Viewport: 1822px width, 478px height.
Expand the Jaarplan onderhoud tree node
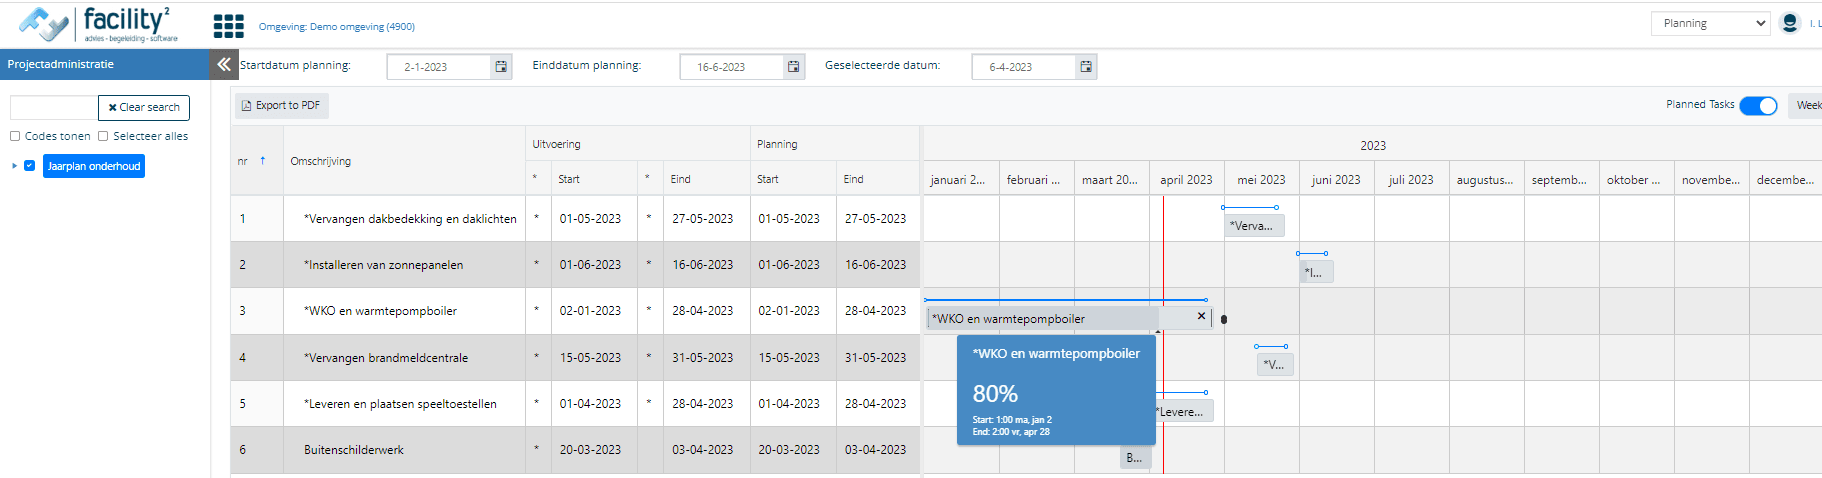point(14,166)
